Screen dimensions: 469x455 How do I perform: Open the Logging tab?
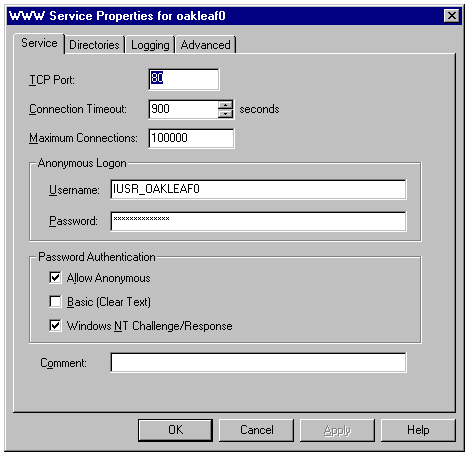coord(150,45)
